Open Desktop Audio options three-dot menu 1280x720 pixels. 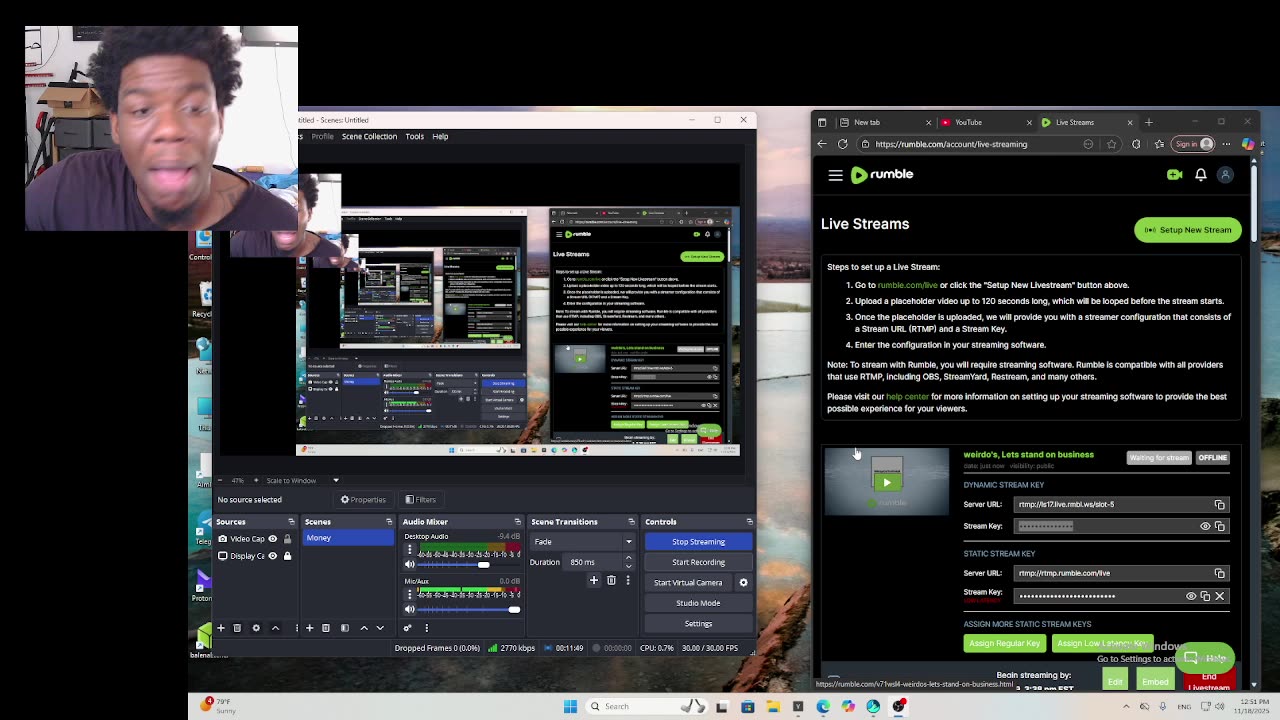point(409,550)
